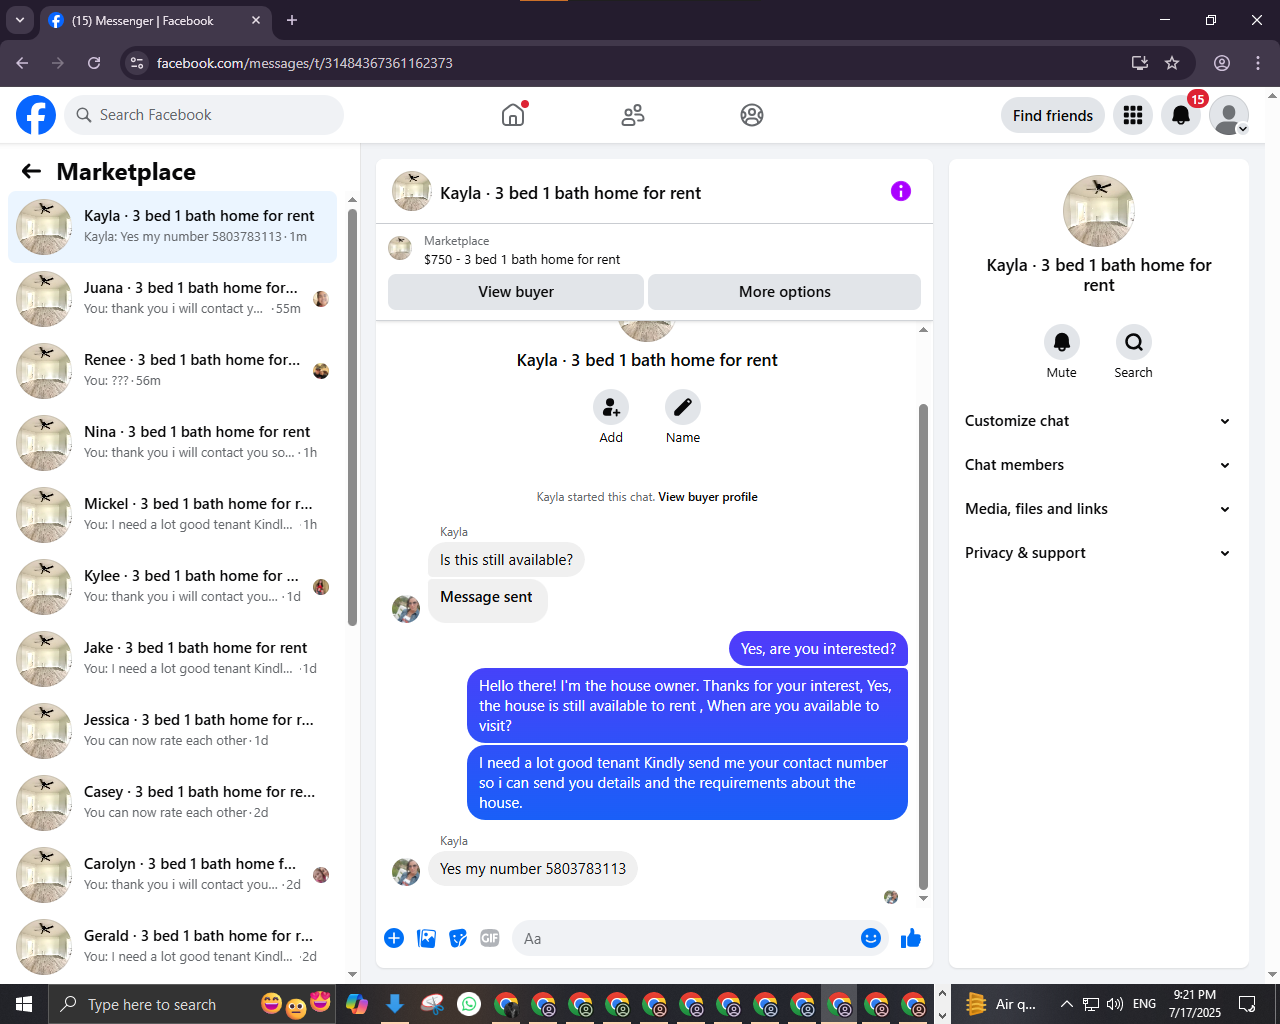The width and height of the screenshot is (1280, 1024).
Task: Add people to the Kayla chat
Action: (x=611, y=407)
